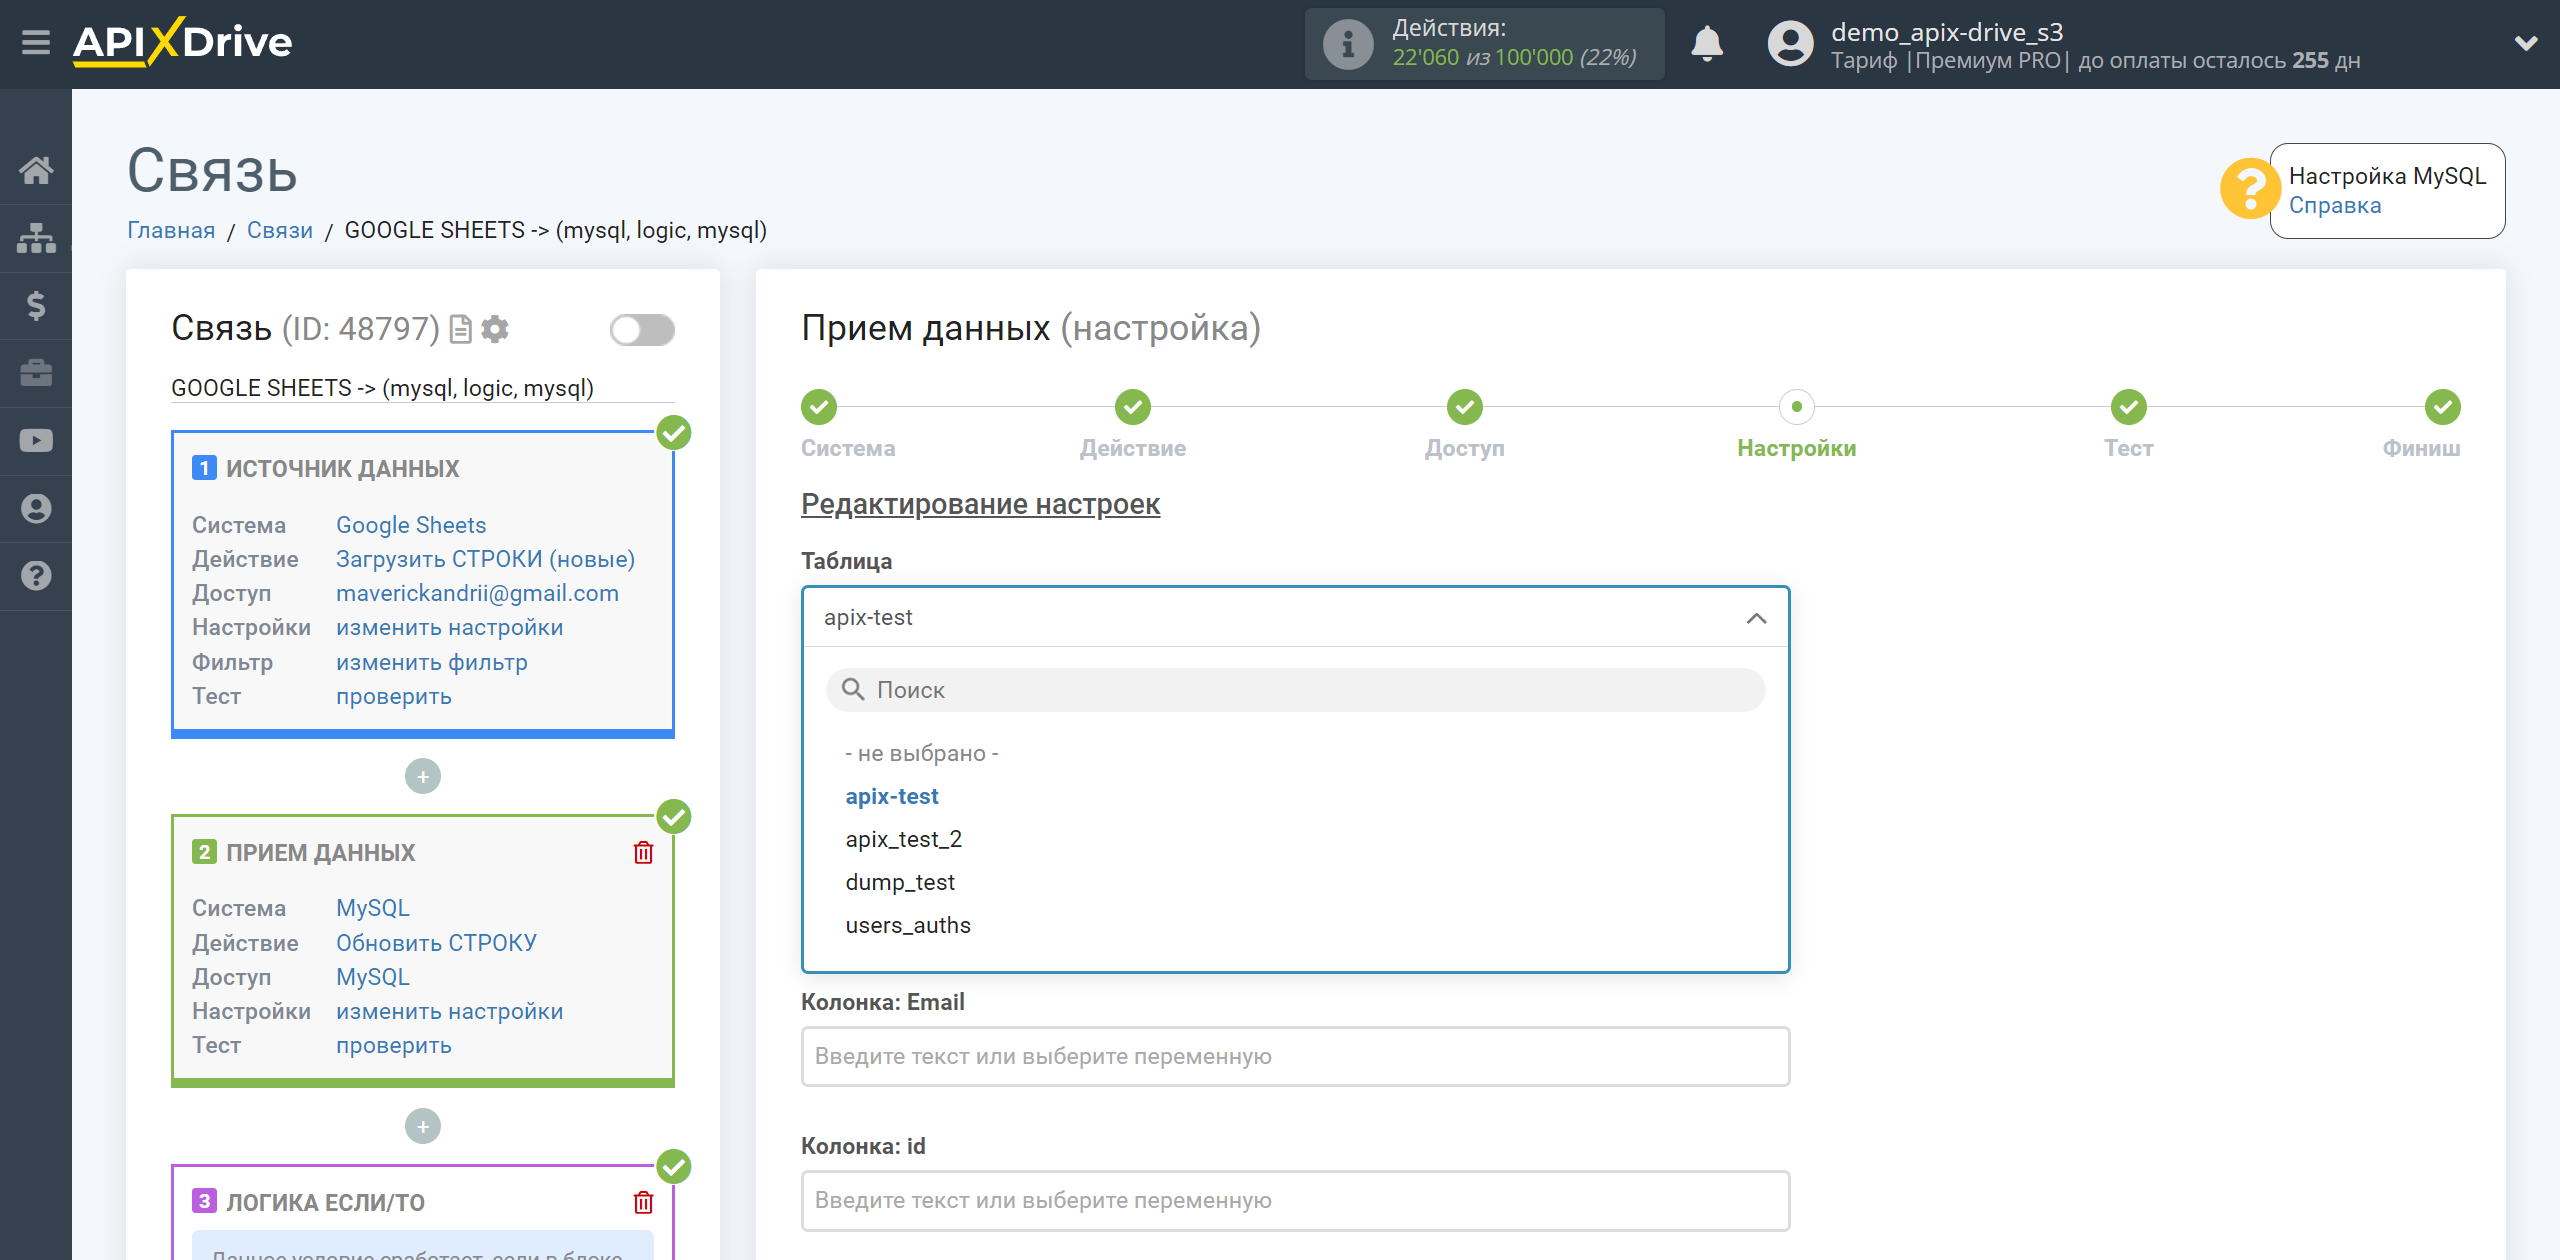Click the table search field
The height and width of the screenshot is (1260, 2560).
[x=1295, y=690]
